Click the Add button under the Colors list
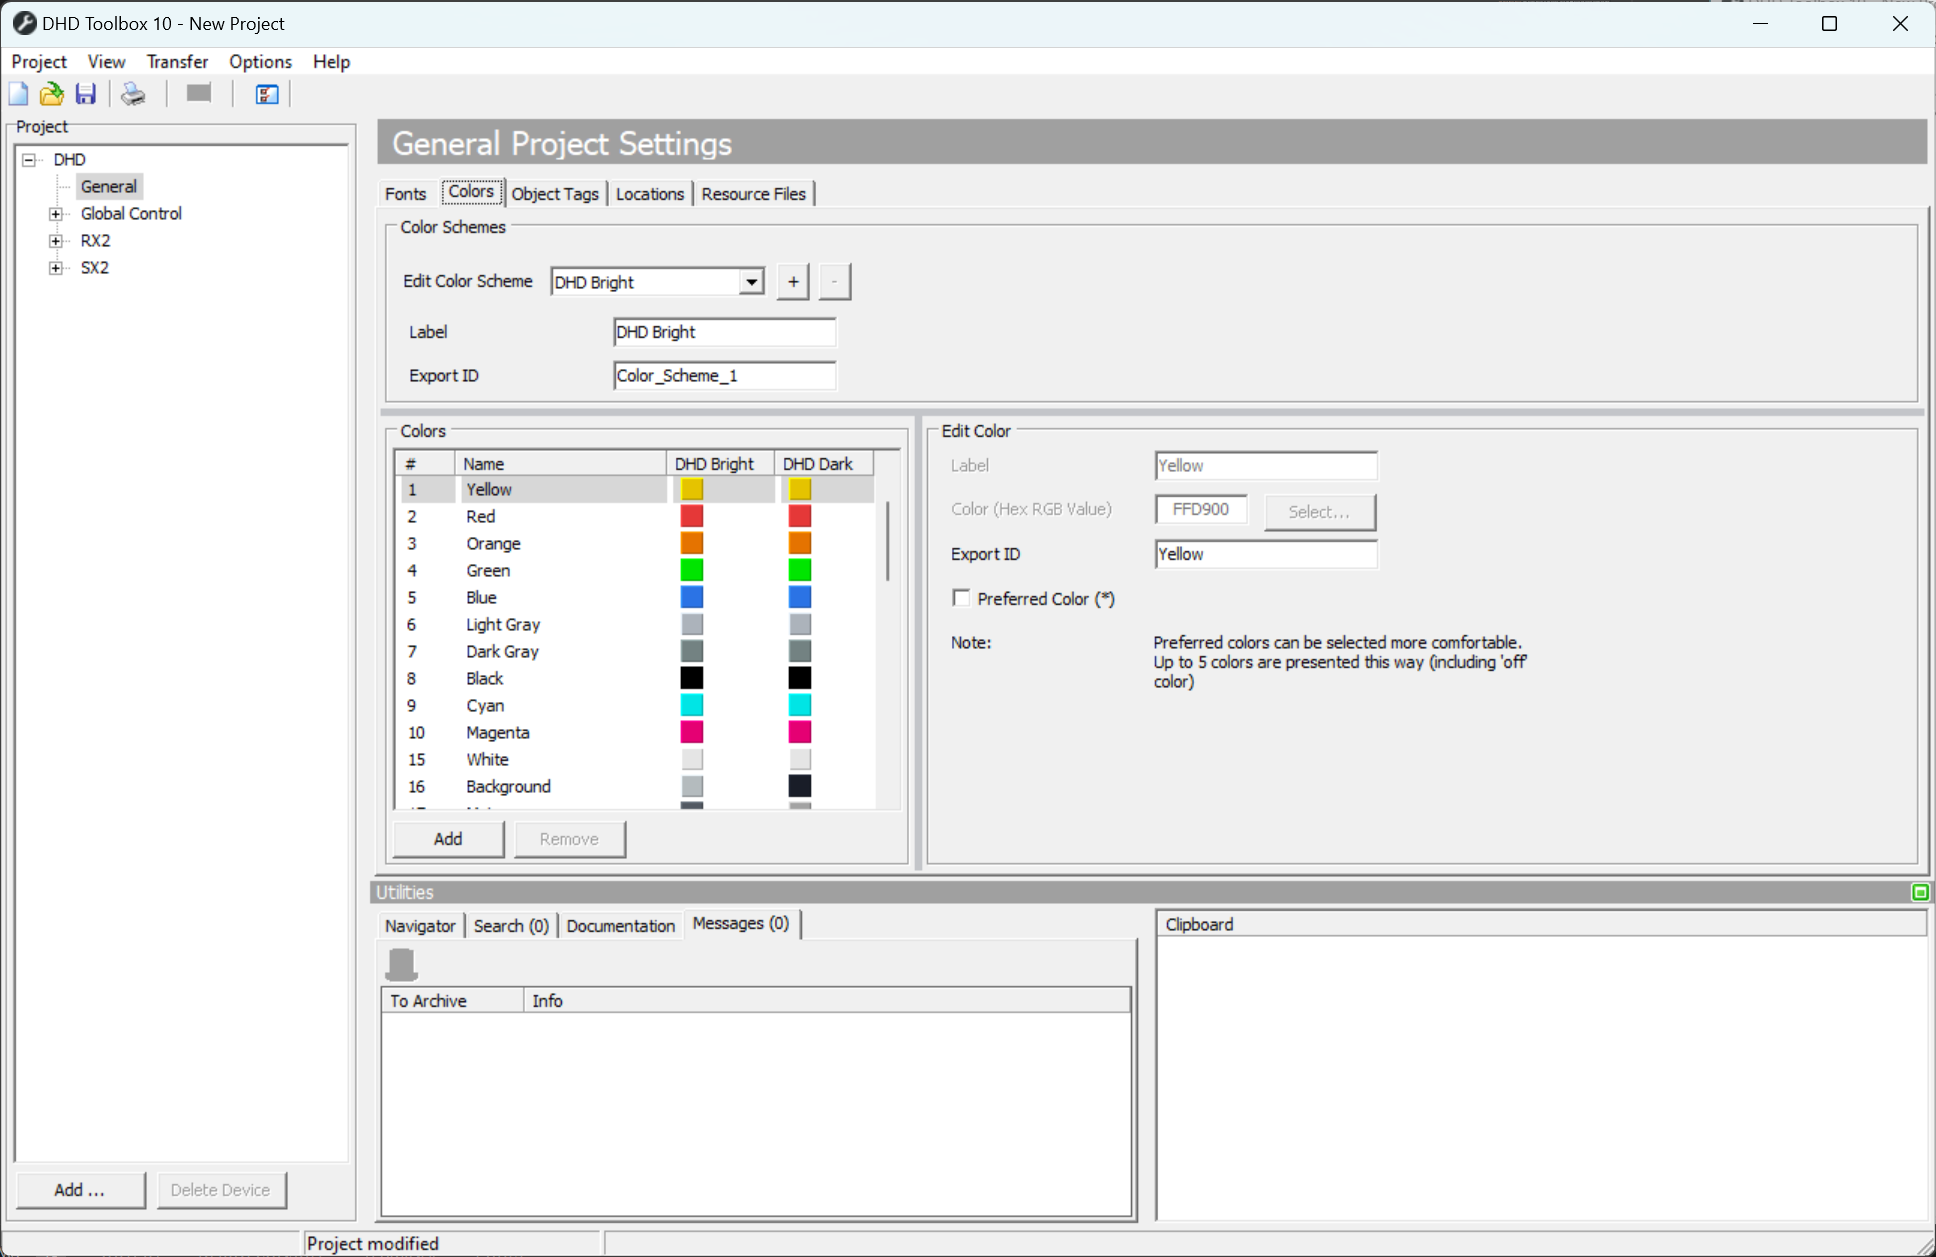1936x1257 pixels. [x=447, y=838]
